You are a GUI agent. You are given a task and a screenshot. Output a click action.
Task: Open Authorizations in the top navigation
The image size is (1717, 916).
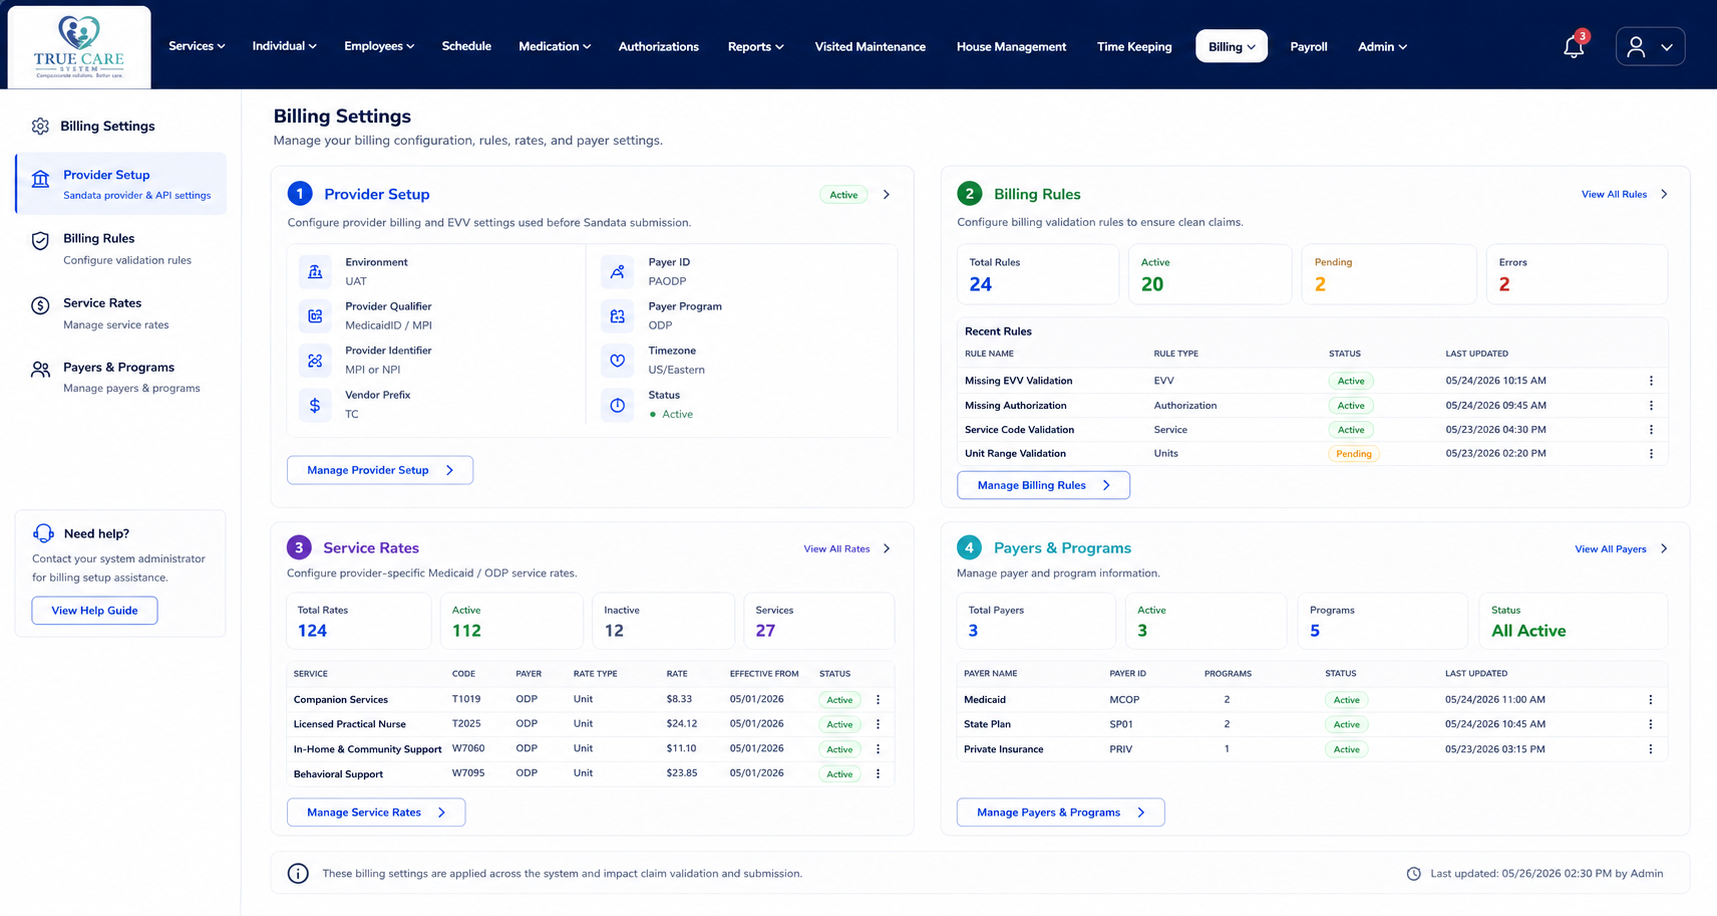pos(659,46)
